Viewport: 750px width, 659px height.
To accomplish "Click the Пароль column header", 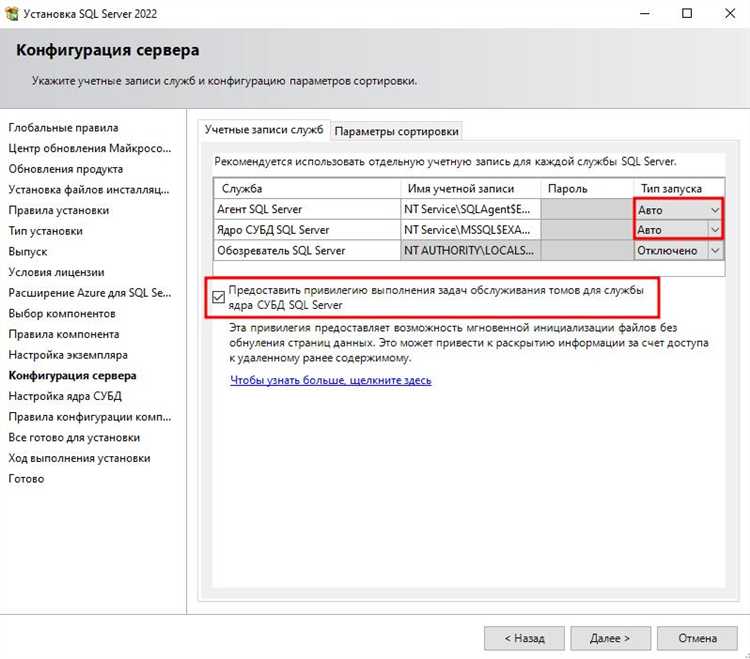I will [587, 188].
